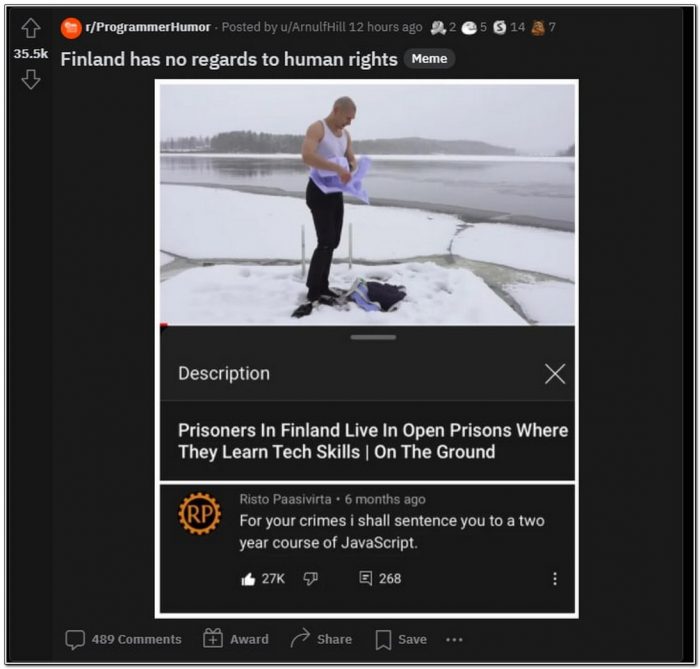The width and height of the screenshot is (700, 669).
Task: Save the post with bookmark icon
Action: (x=383, y=640)
